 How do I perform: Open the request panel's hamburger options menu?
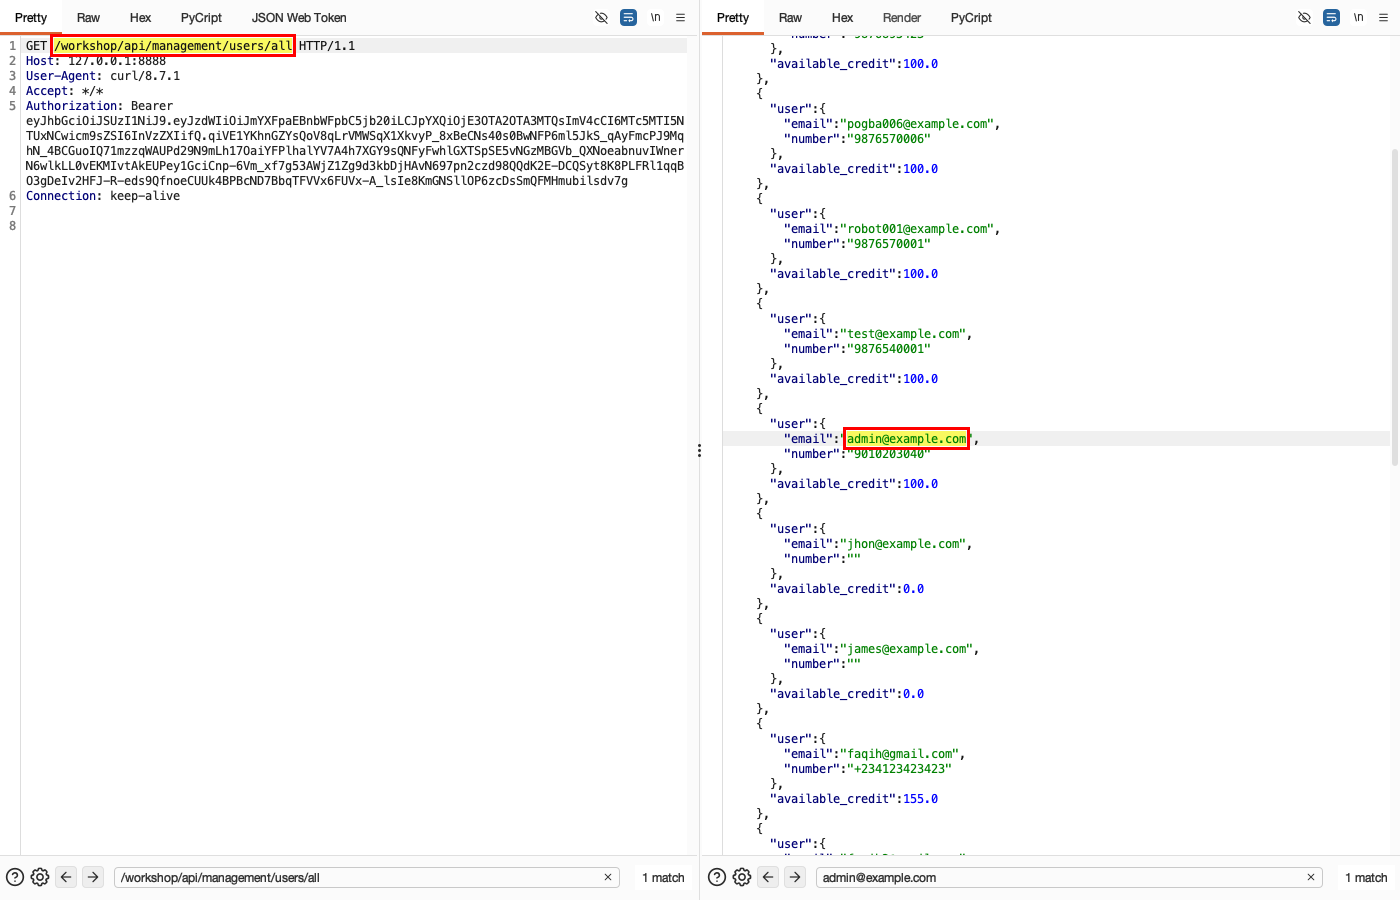[681, 18]
